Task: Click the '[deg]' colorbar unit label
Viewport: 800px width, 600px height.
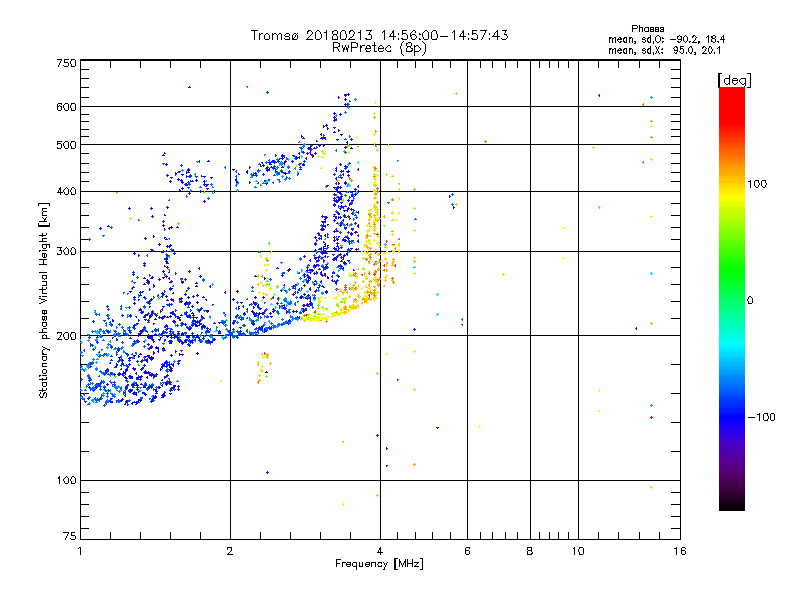Action: (x=734, y=80)
